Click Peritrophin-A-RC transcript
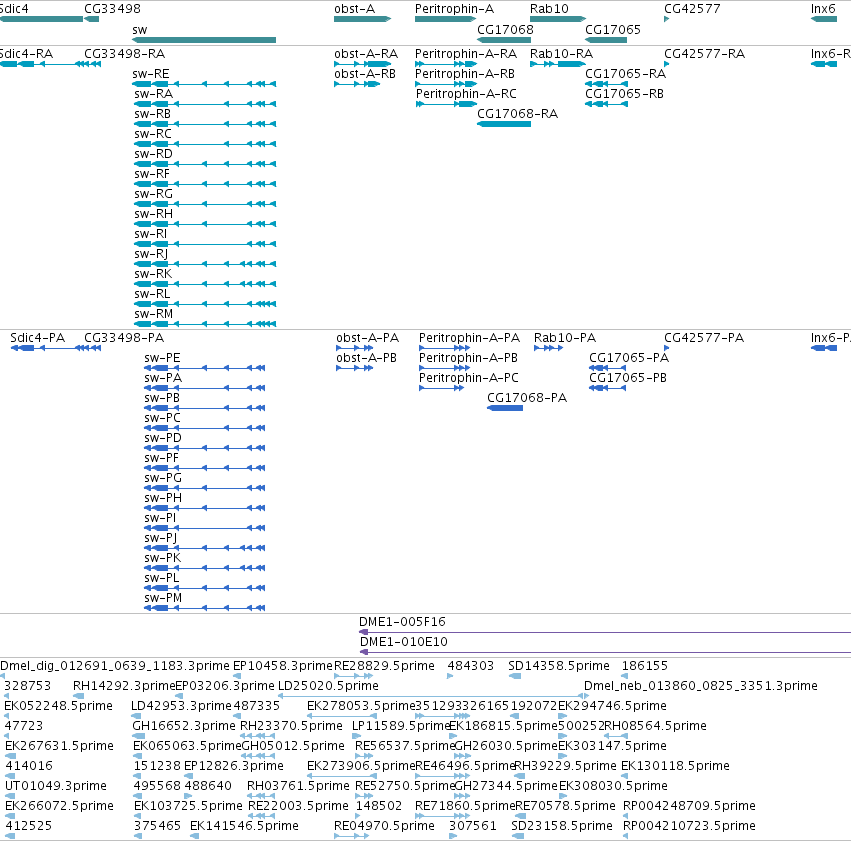 click(446, 104)
